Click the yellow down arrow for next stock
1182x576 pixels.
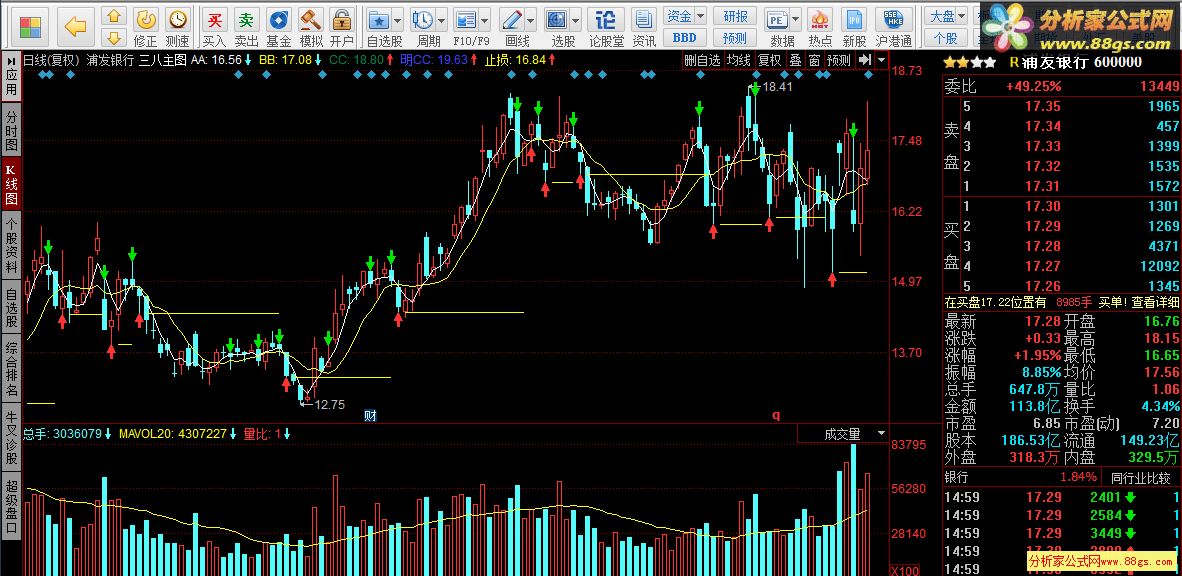114,36
